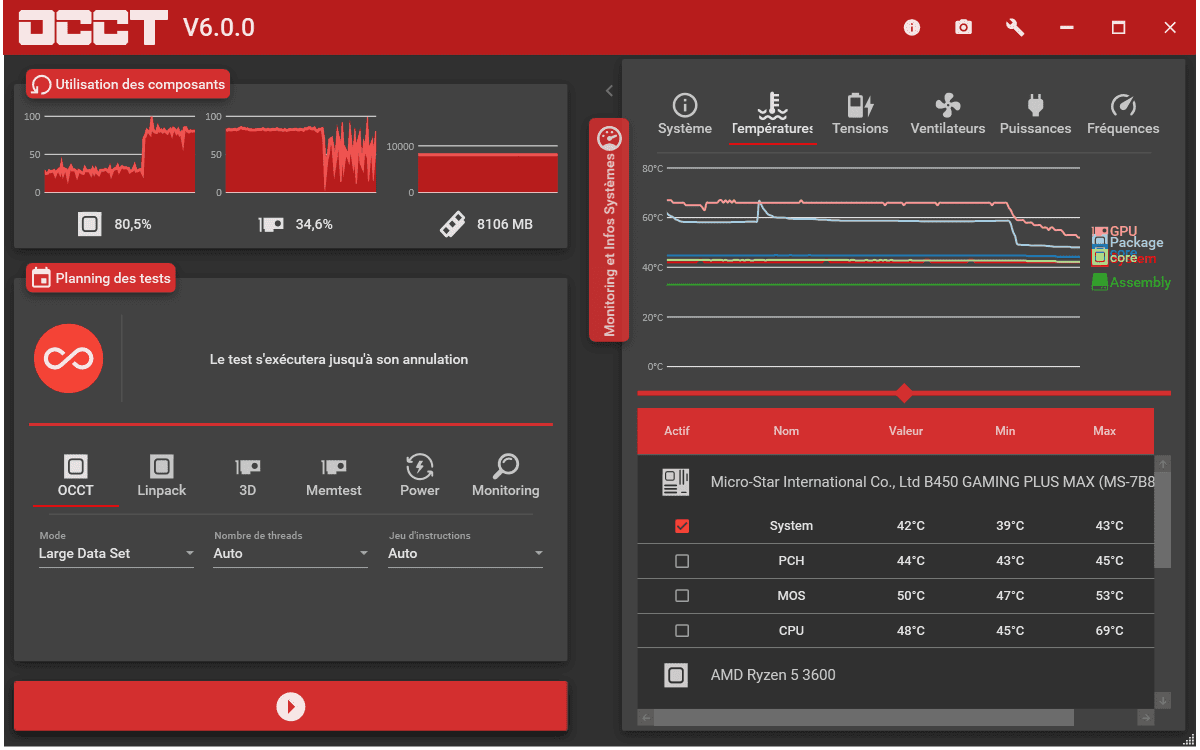Click the System min value 39°C cell
This screenshot has height=750, width=1200.
tap(1010, 526)
